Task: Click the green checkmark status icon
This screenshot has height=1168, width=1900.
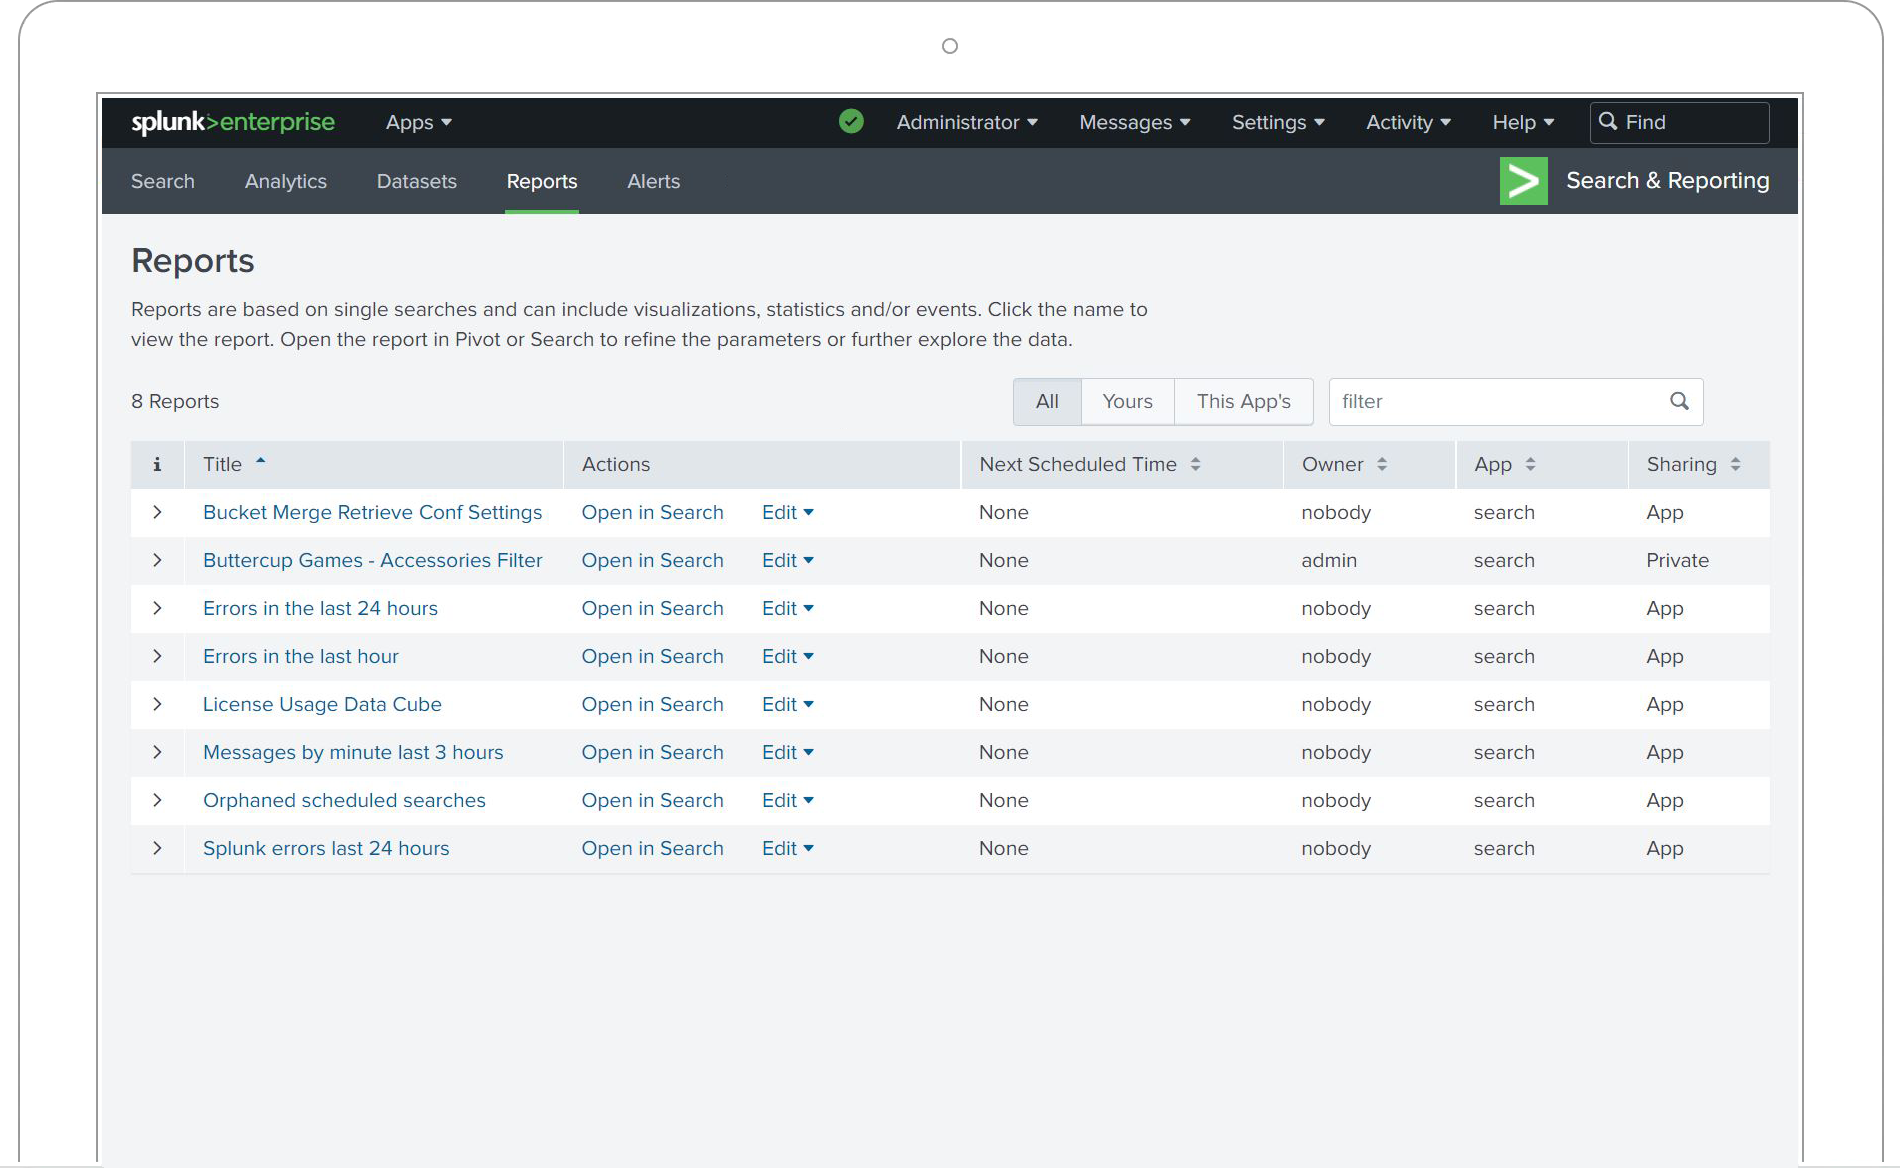Action: tap(851, 121)
